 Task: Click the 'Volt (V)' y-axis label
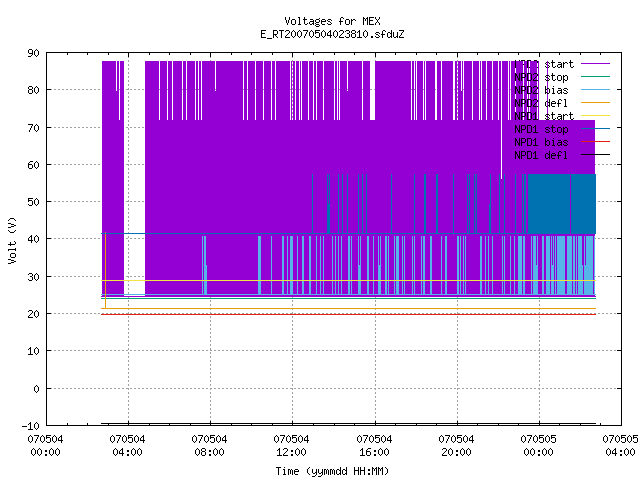click(x=12, y=240)
